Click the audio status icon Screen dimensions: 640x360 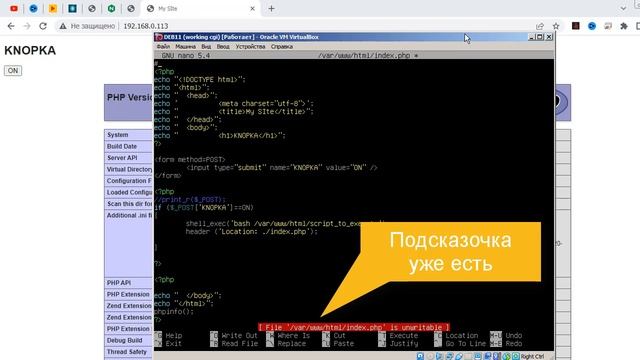tap(440, 356)
